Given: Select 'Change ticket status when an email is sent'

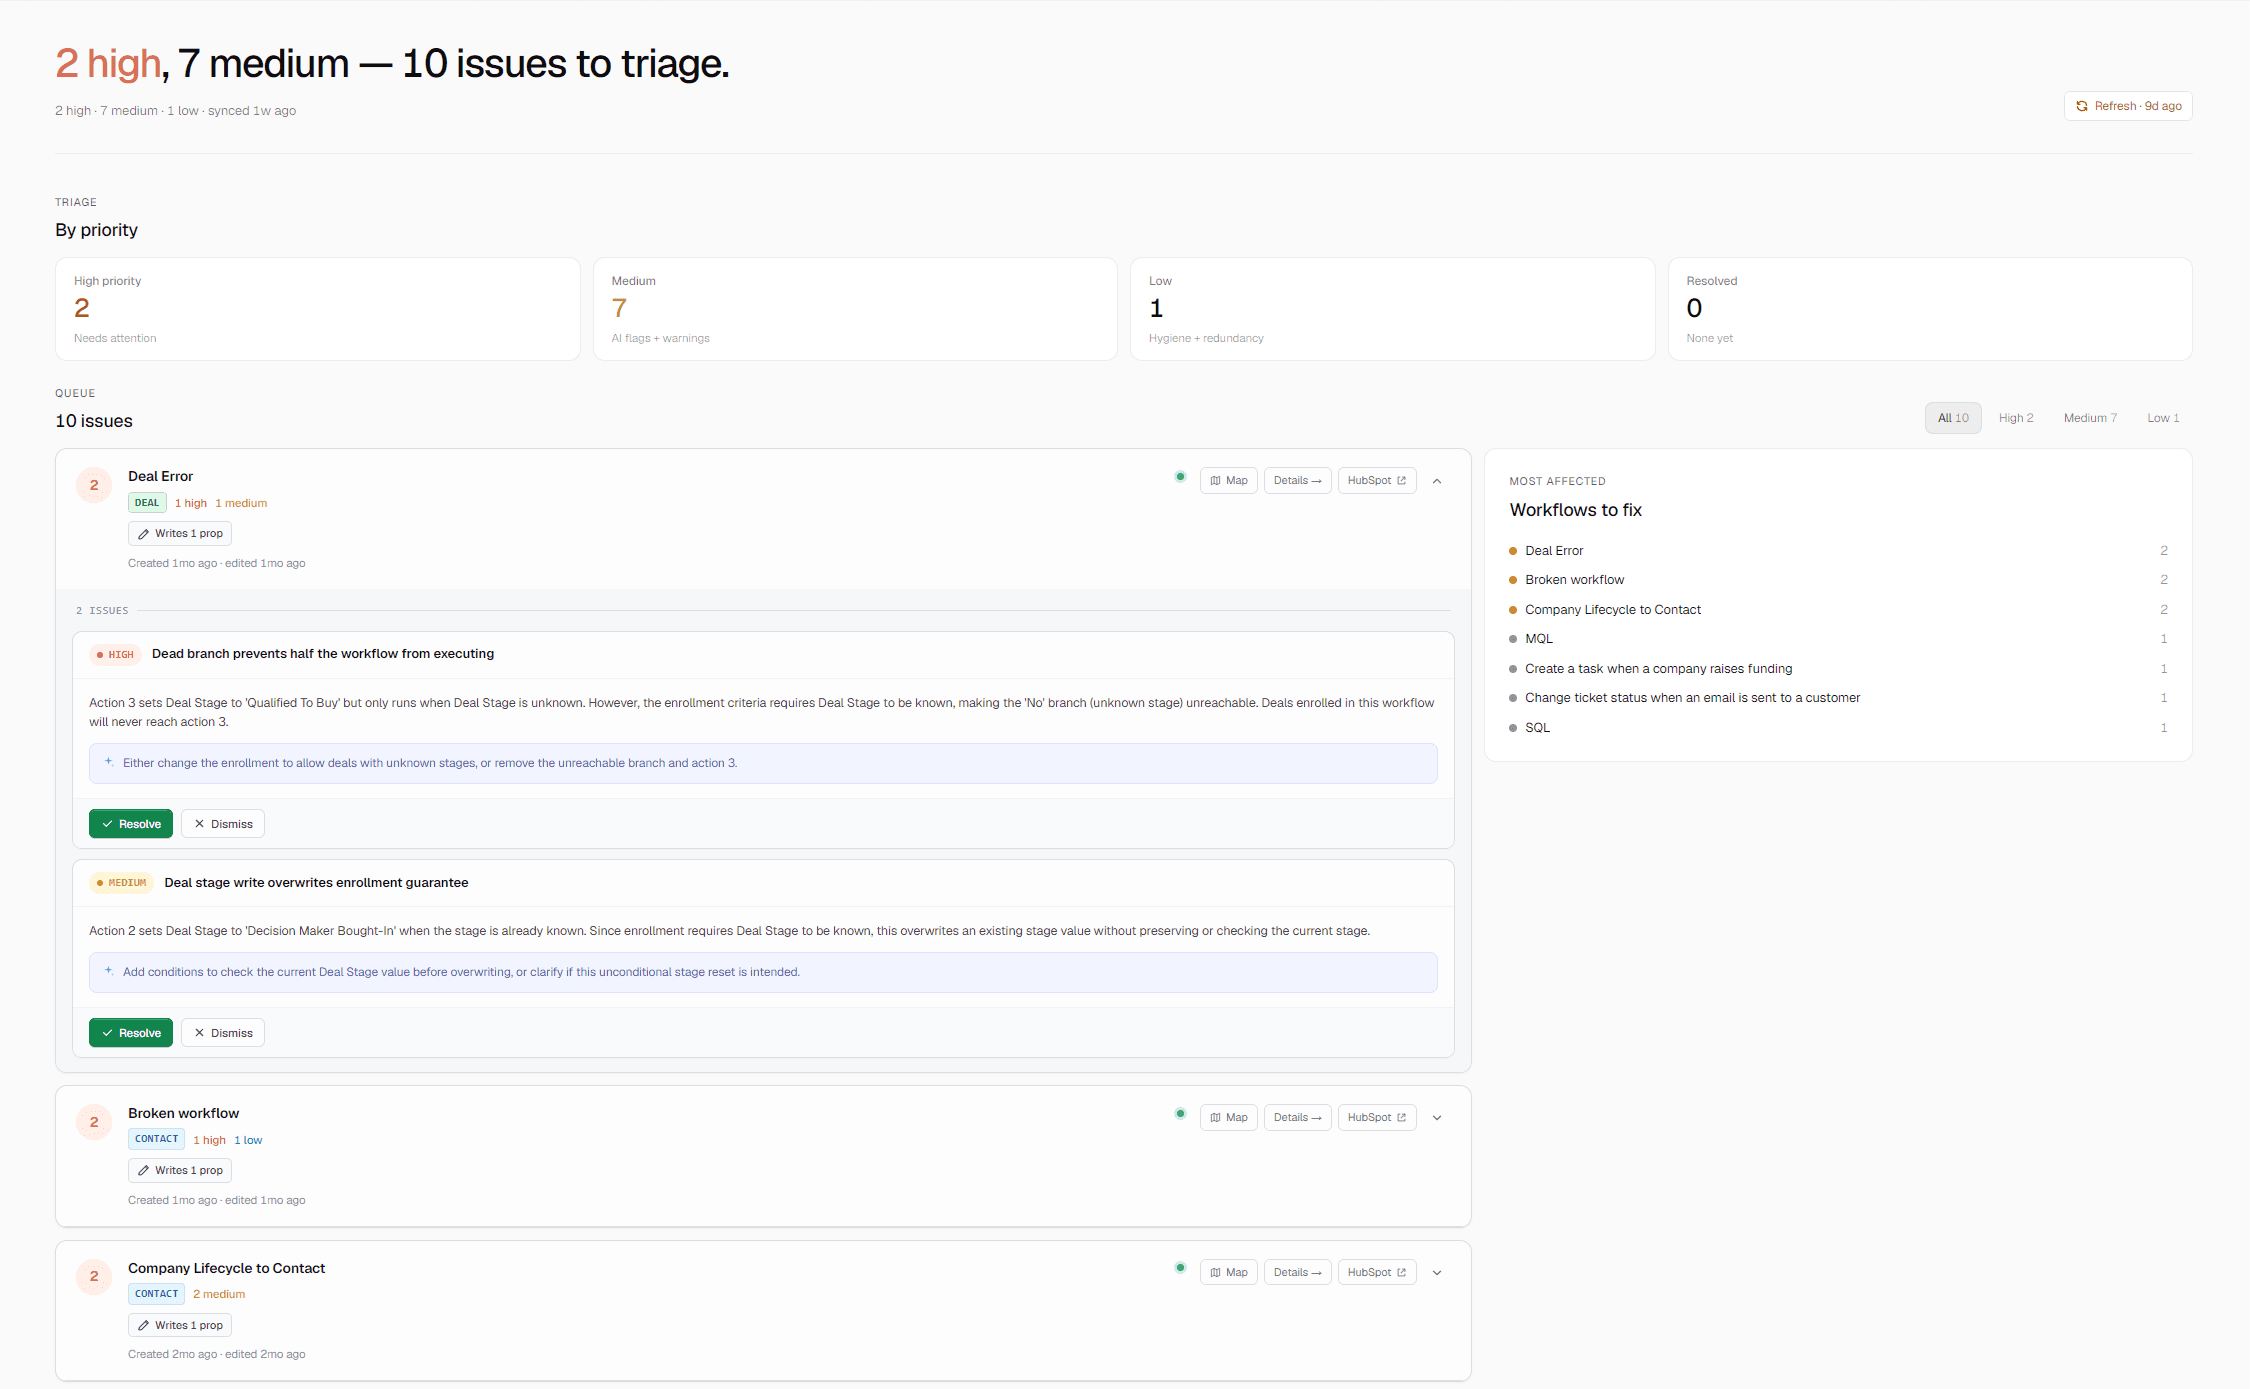Looking at the screenshot, I should [x=1838, y=698].
